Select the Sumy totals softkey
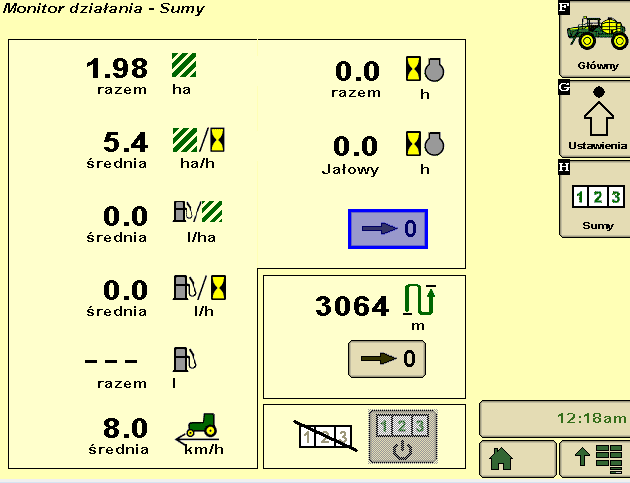 (597, 198)
